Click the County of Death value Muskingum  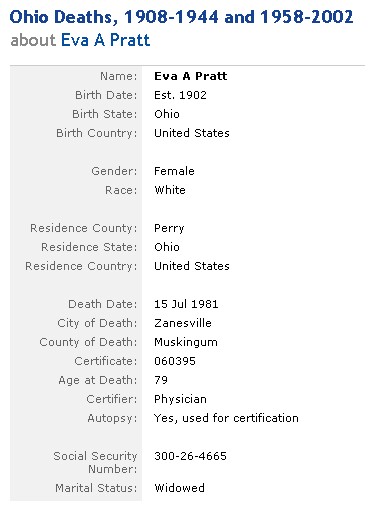click(x=186, y=342)
